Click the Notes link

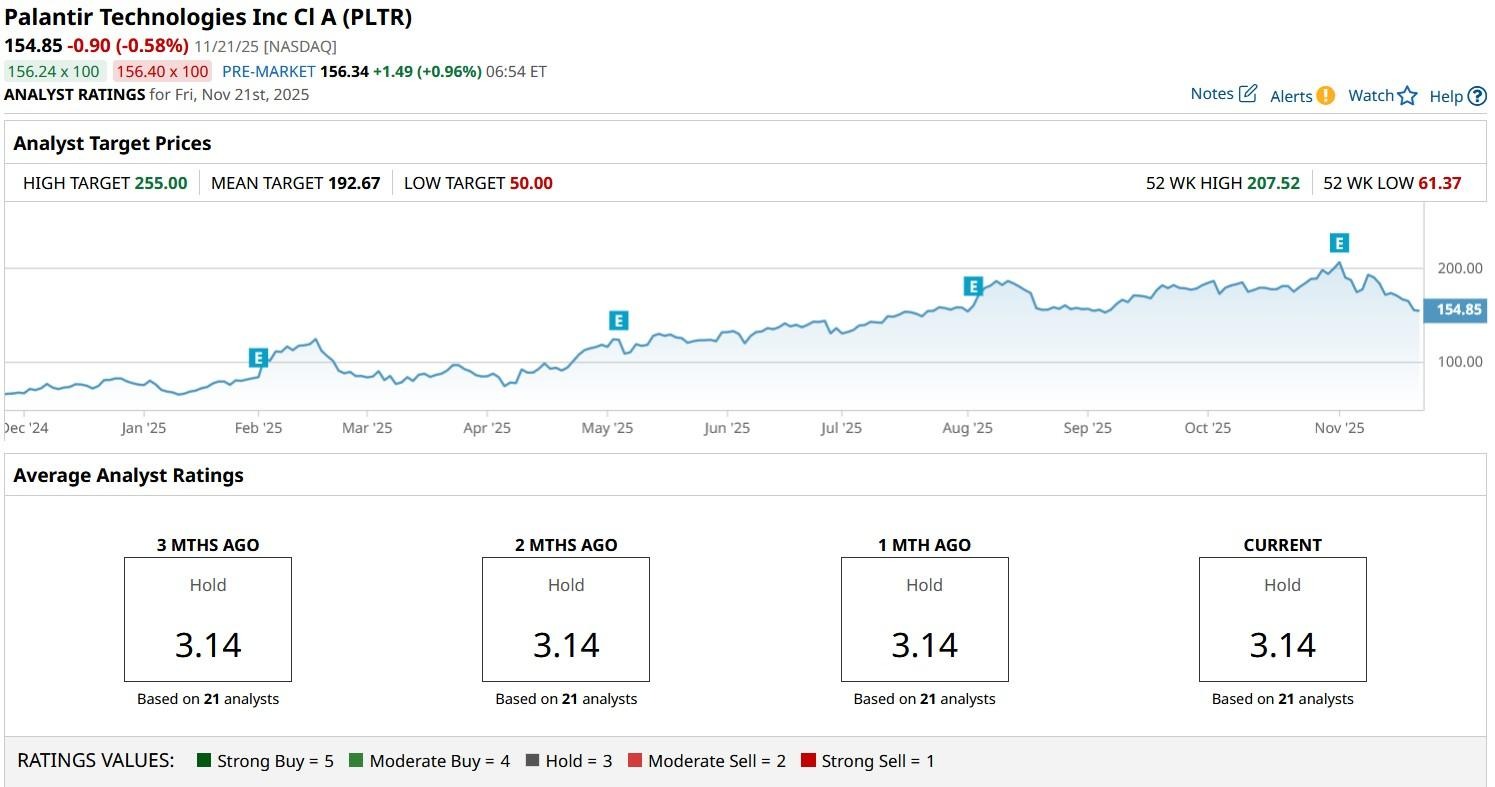1211,94
